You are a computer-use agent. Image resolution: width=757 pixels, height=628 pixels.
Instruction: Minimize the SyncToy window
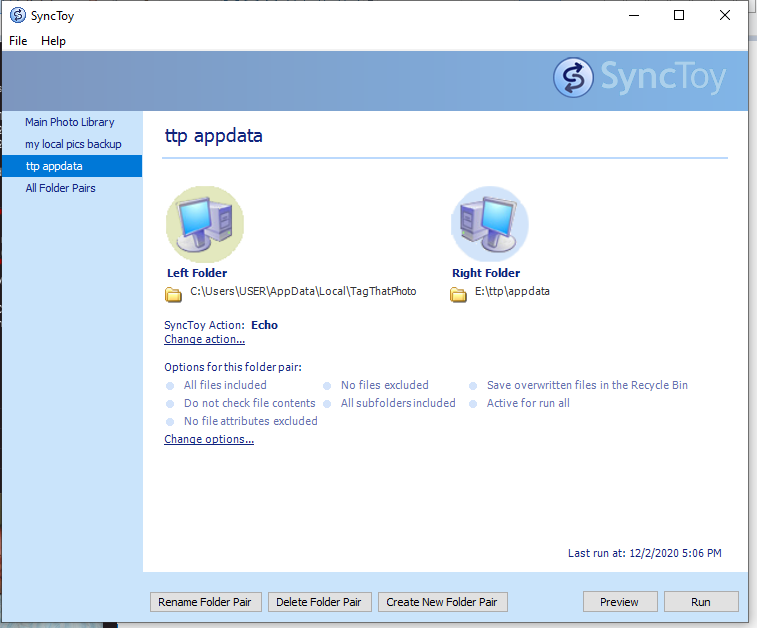point(634,15)
